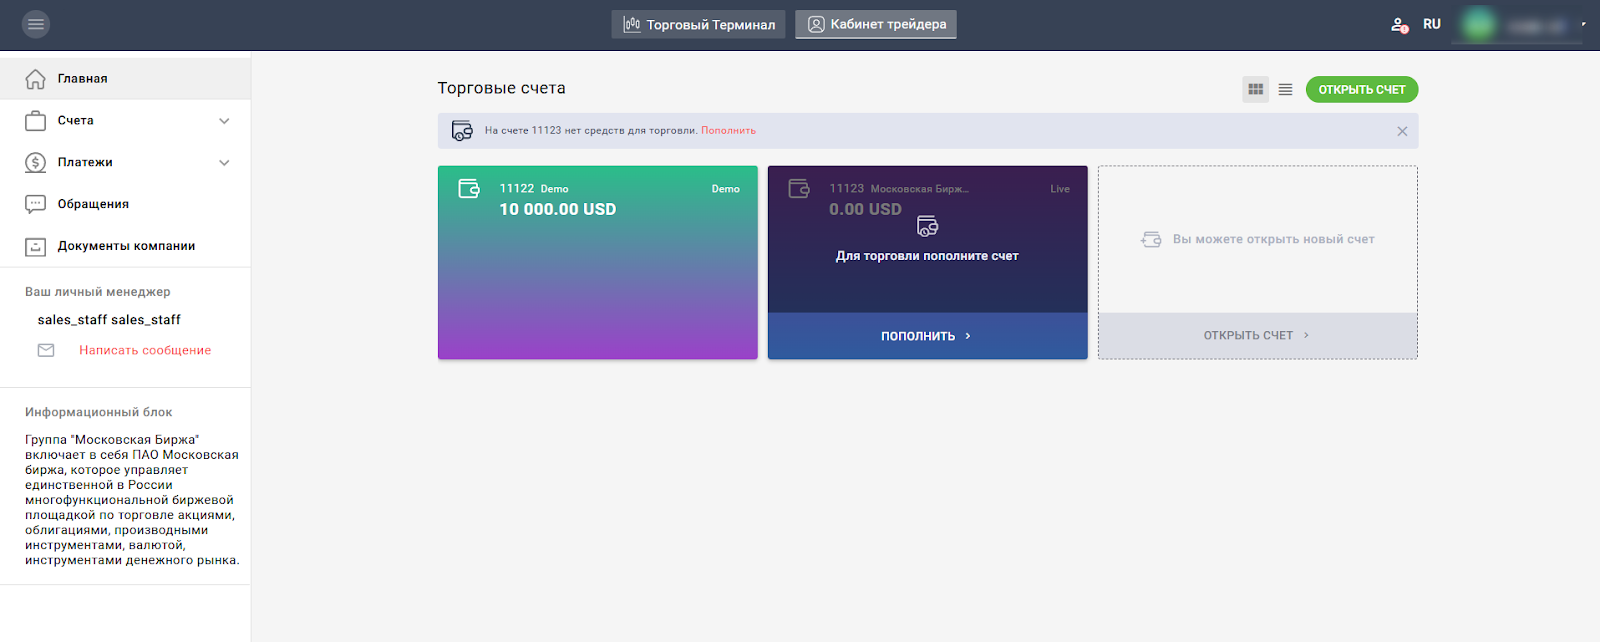The width and height of the screenshot is (1600, 642).
Task: Open the Счета sidebar item
Action: [x=125, y=120]
